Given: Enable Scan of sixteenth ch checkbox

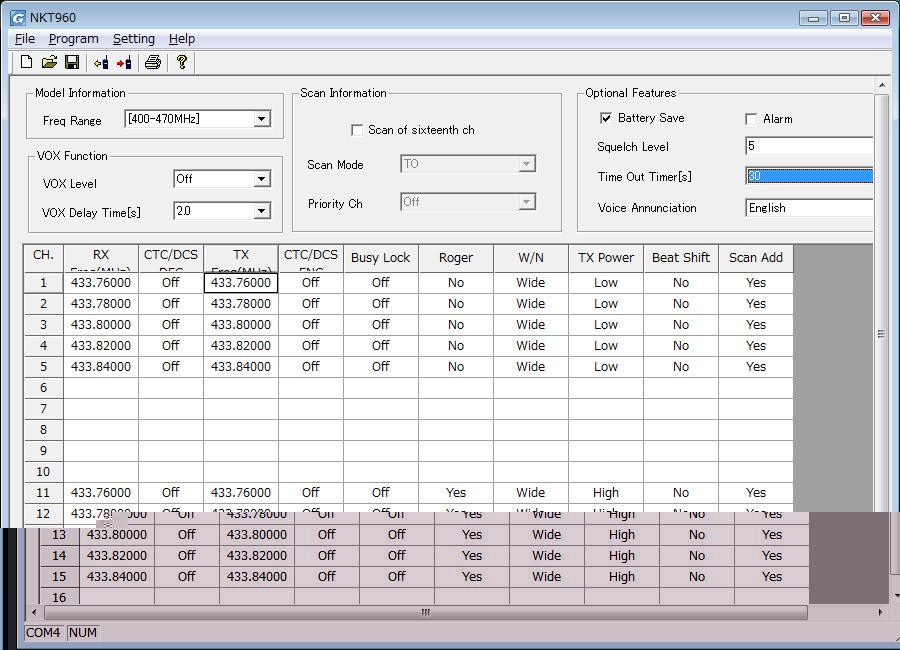Looking at the screenshot, I should coord(357,130).
